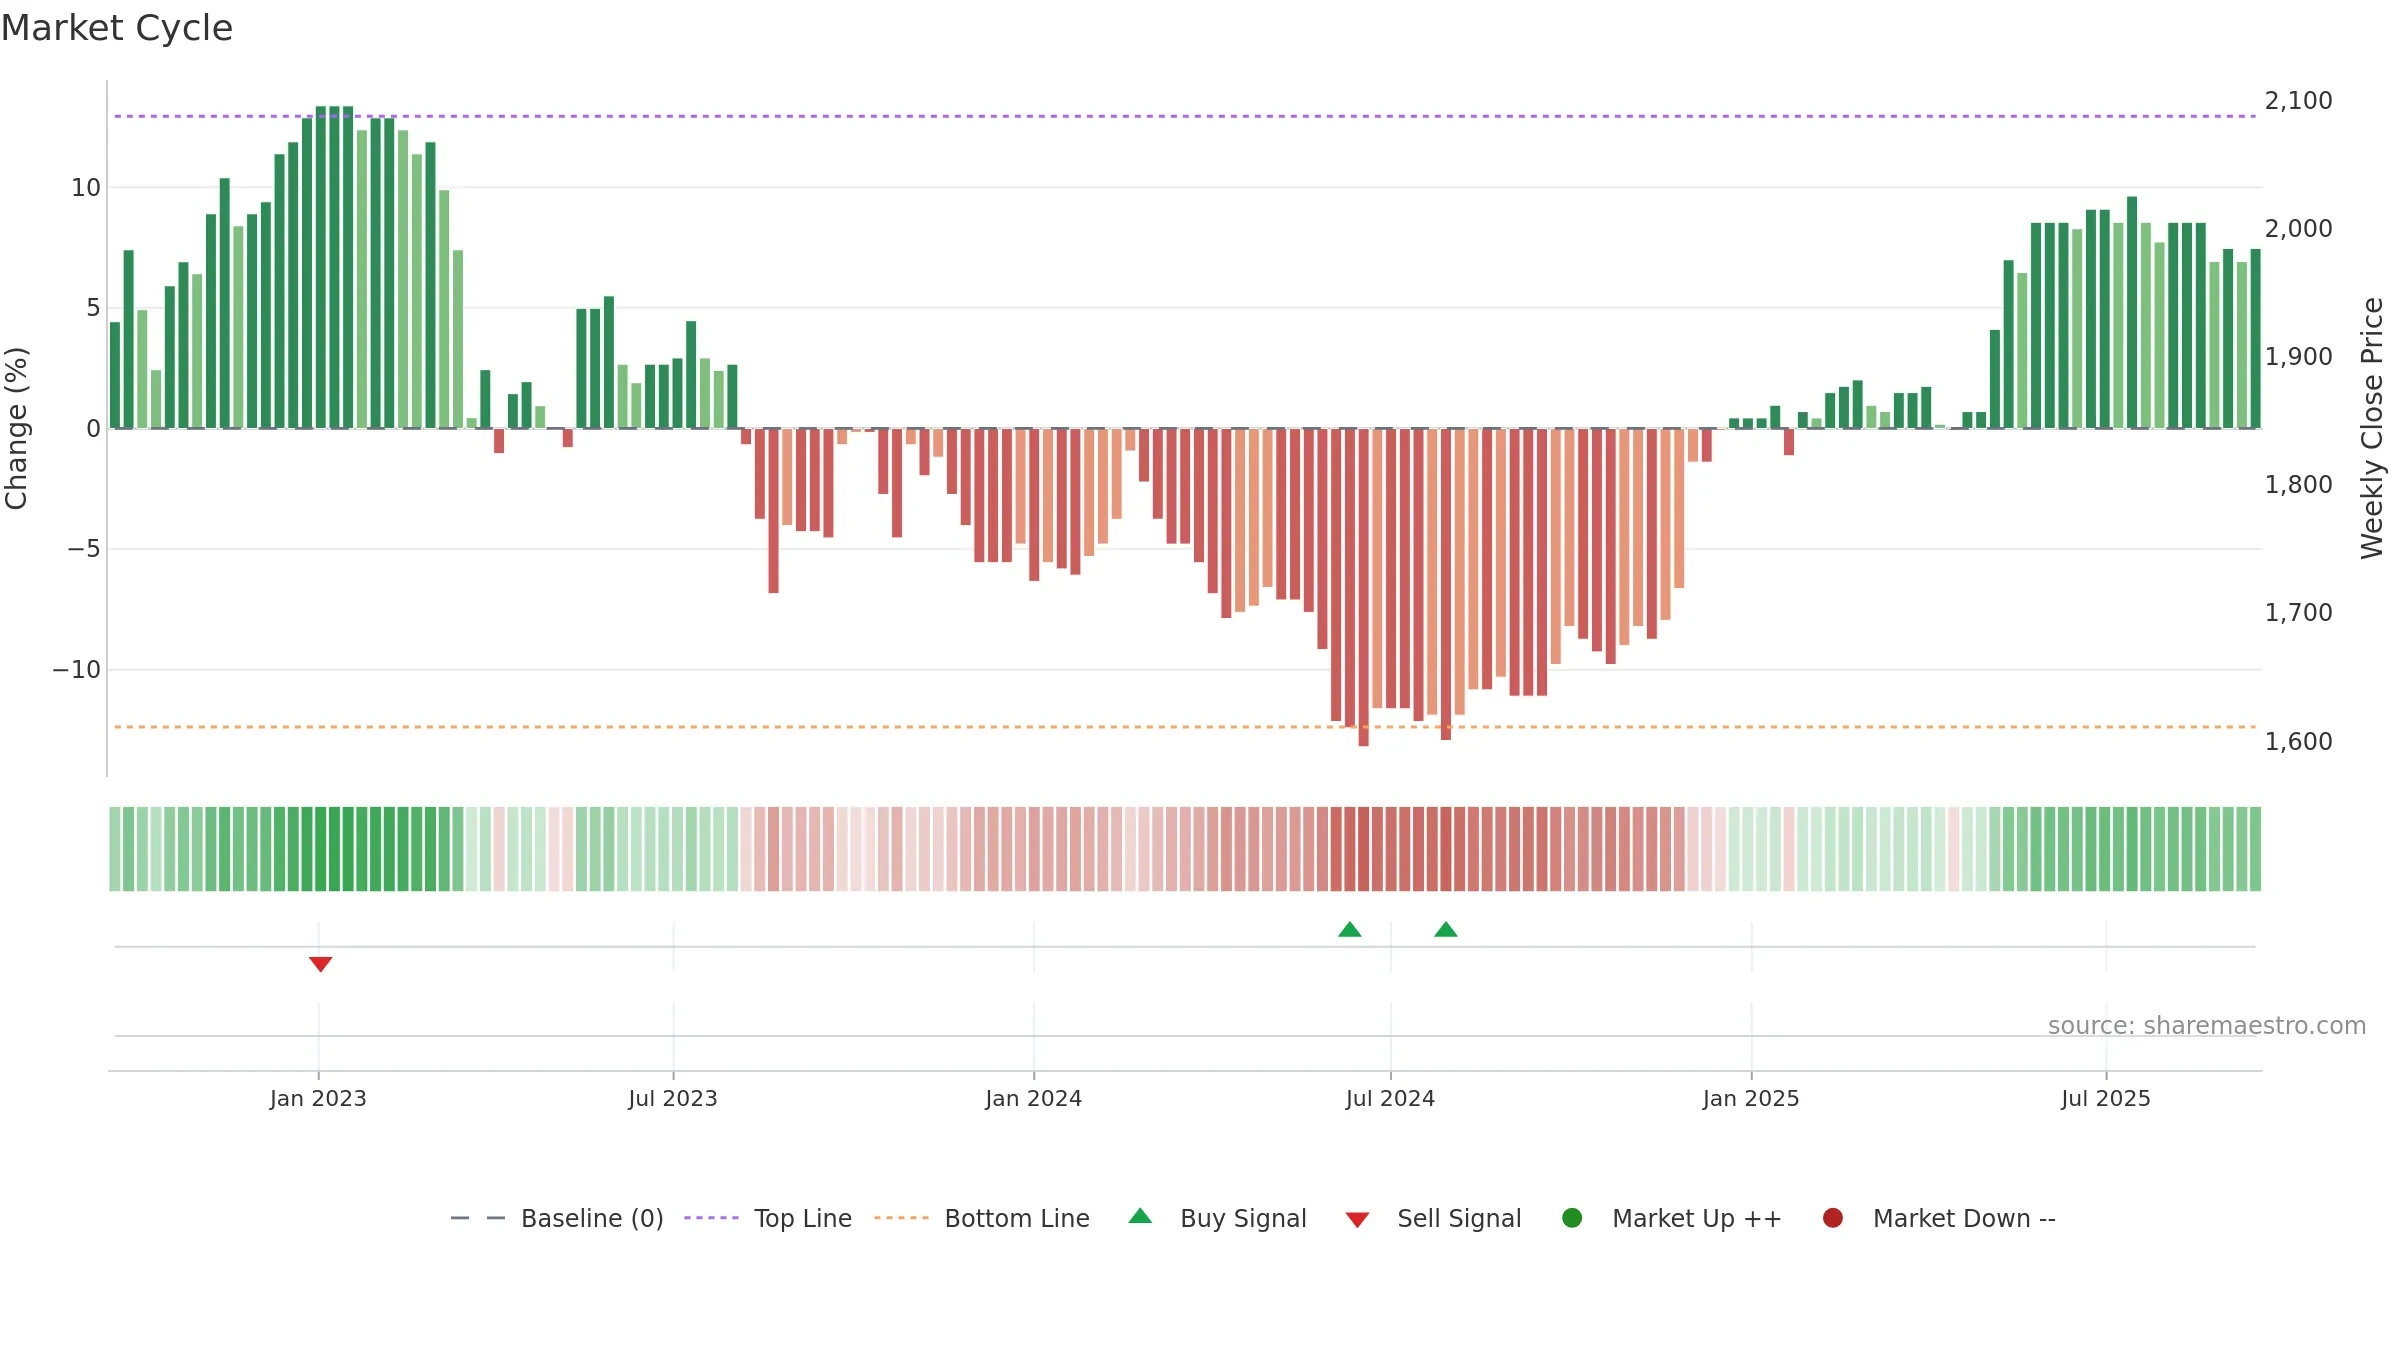Click the 10 change axis label
2400x1350 pixels.
point(86,188)
